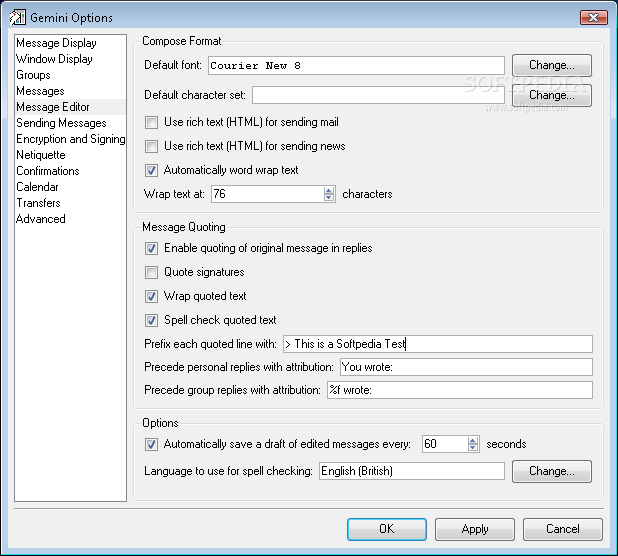Increase draft save seconds with up arrow

473,441
